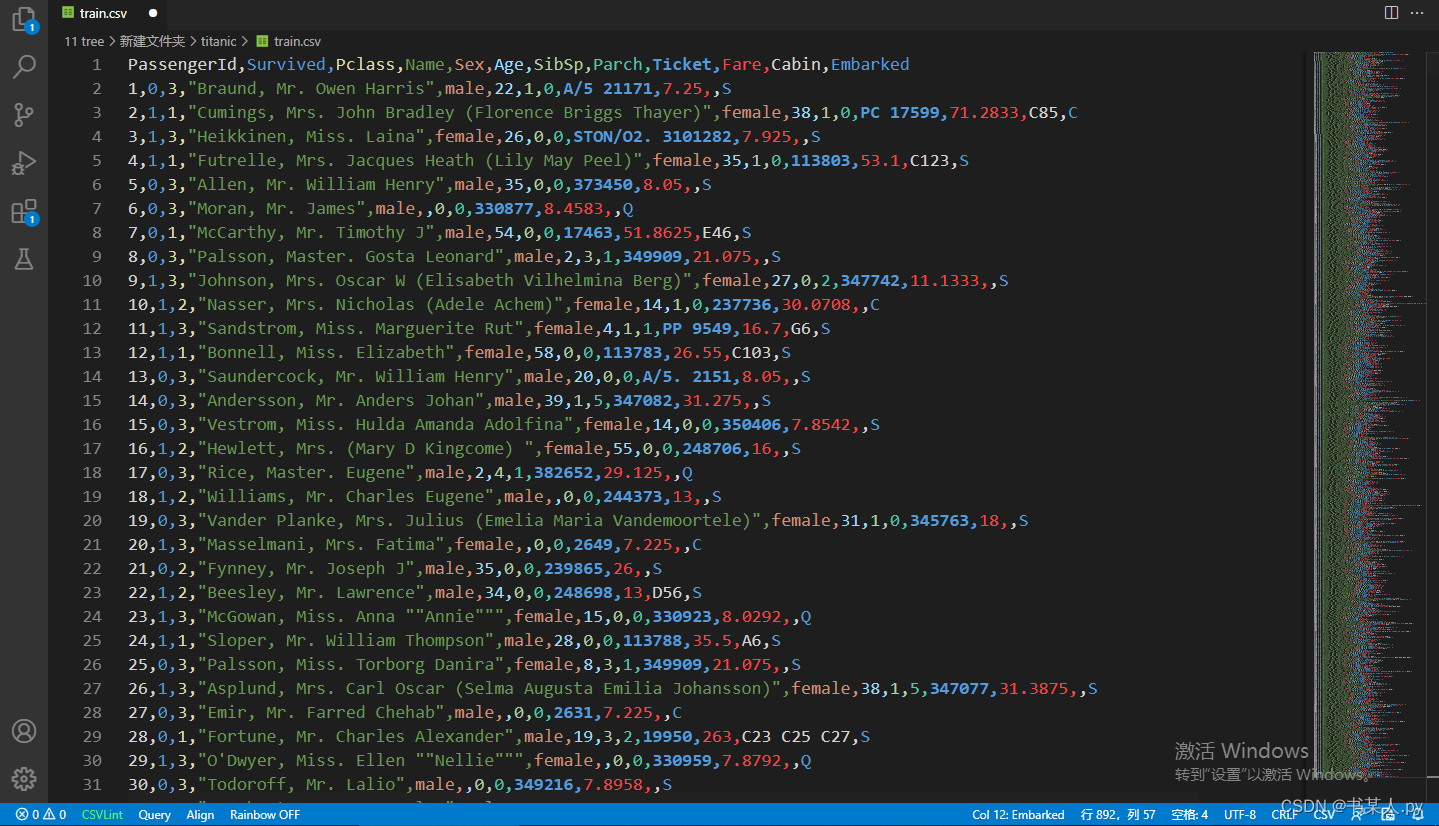
Task: Click 'PC 17599' ticket value
Action: [900, 112]
